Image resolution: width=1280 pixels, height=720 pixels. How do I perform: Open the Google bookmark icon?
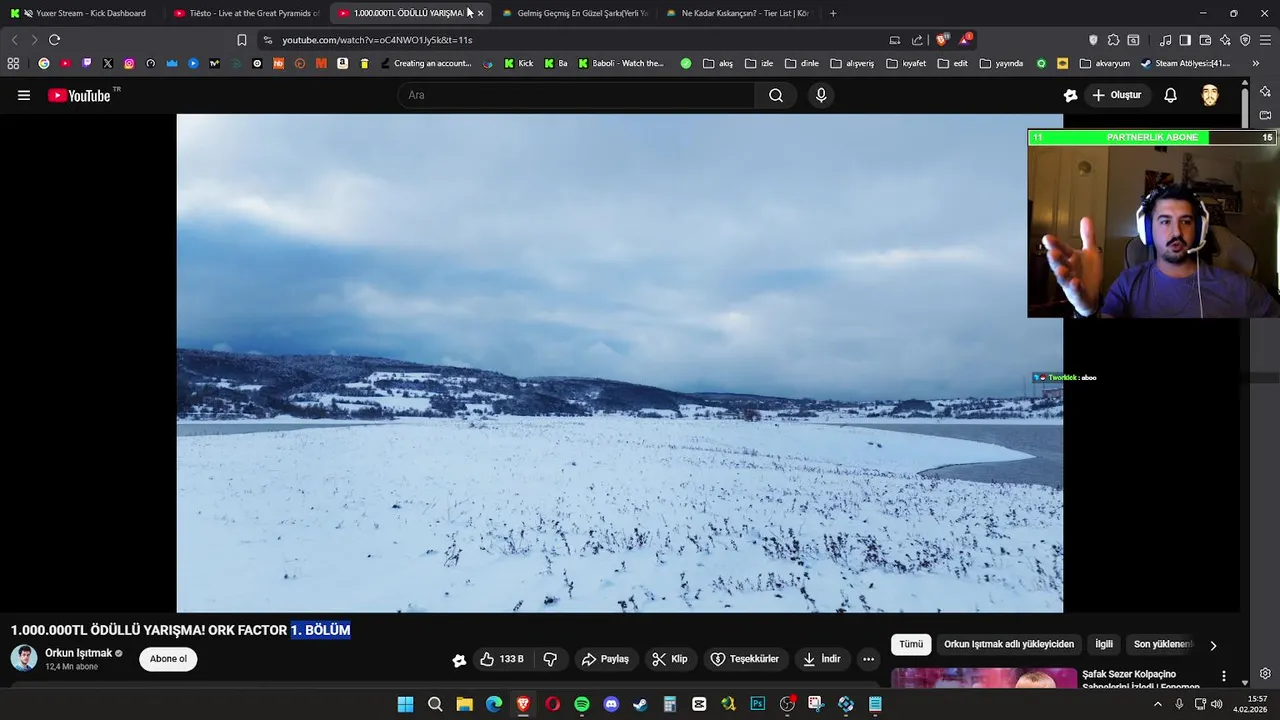[x=44, y=63]
